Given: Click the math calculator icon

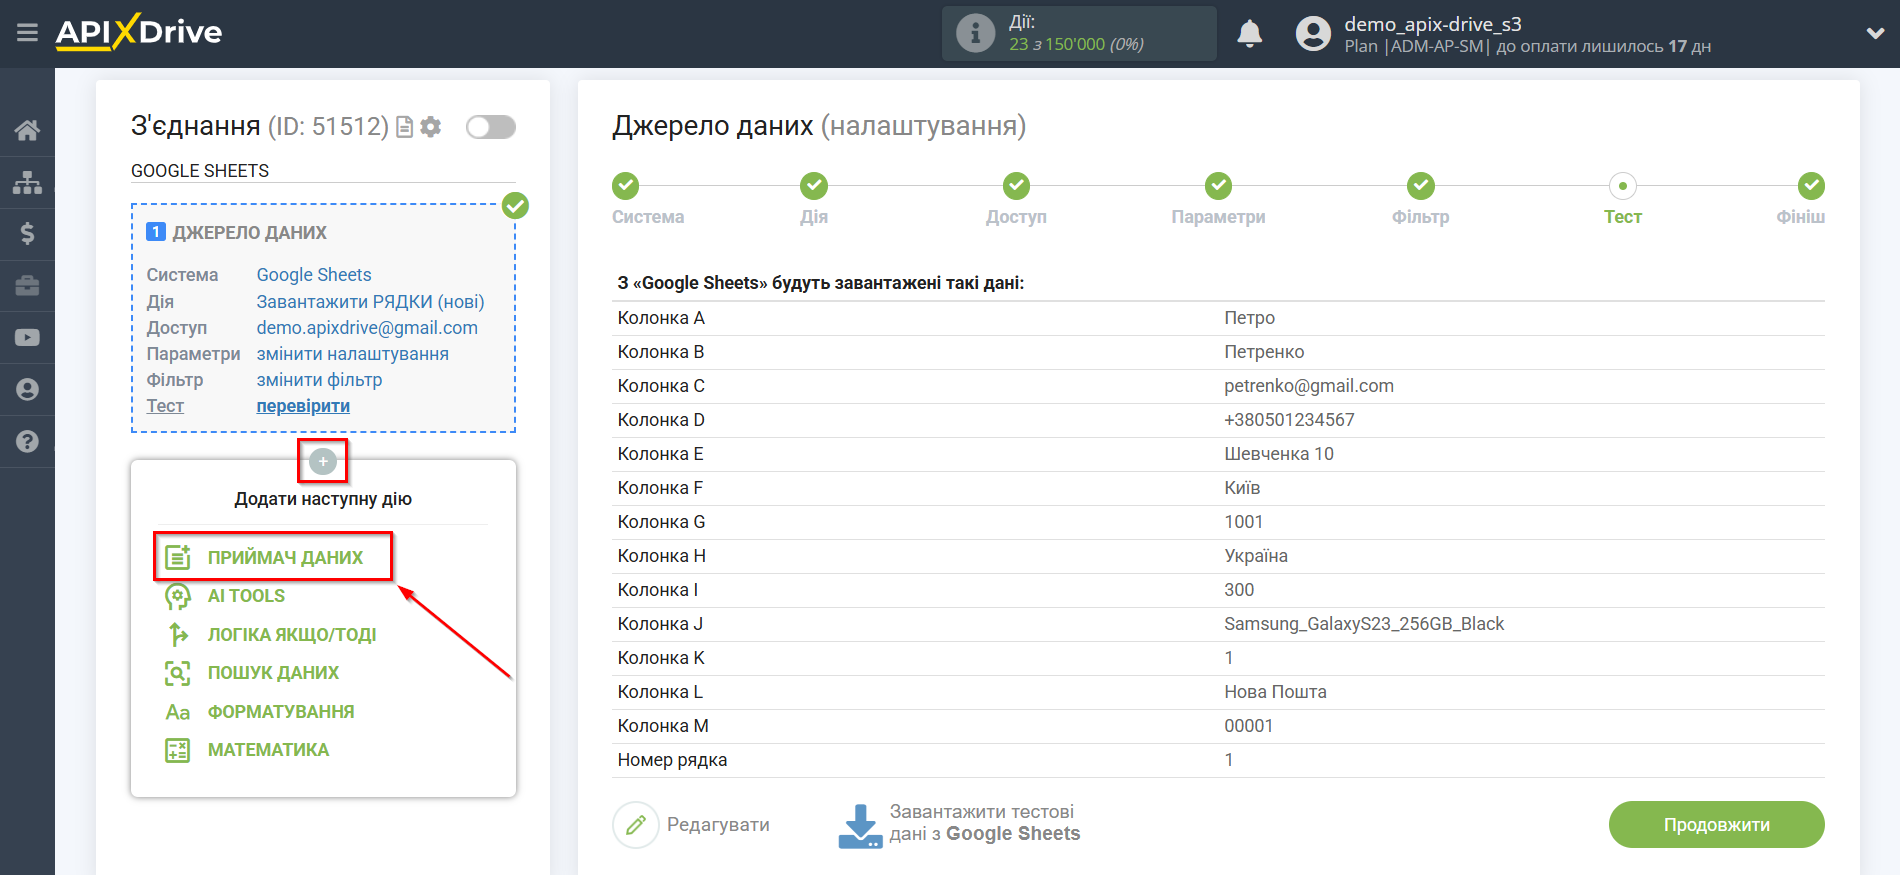Looking at the screenshot, I should click(x=178, y=750).
